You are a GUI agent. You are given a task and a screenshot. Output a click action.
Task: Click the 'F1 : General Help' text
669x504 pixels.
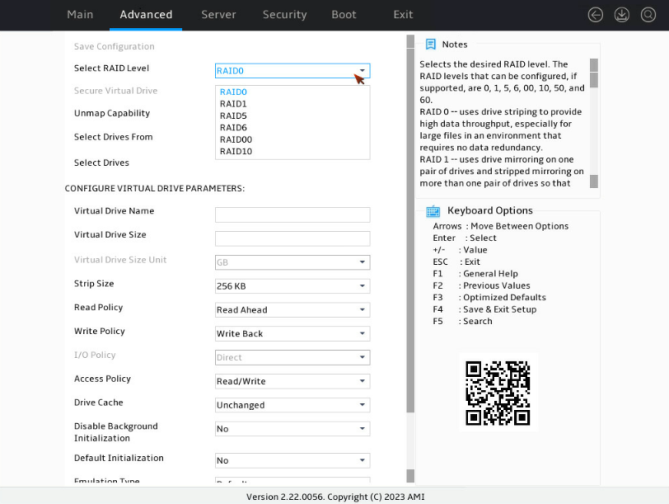(x=475, y=274)
